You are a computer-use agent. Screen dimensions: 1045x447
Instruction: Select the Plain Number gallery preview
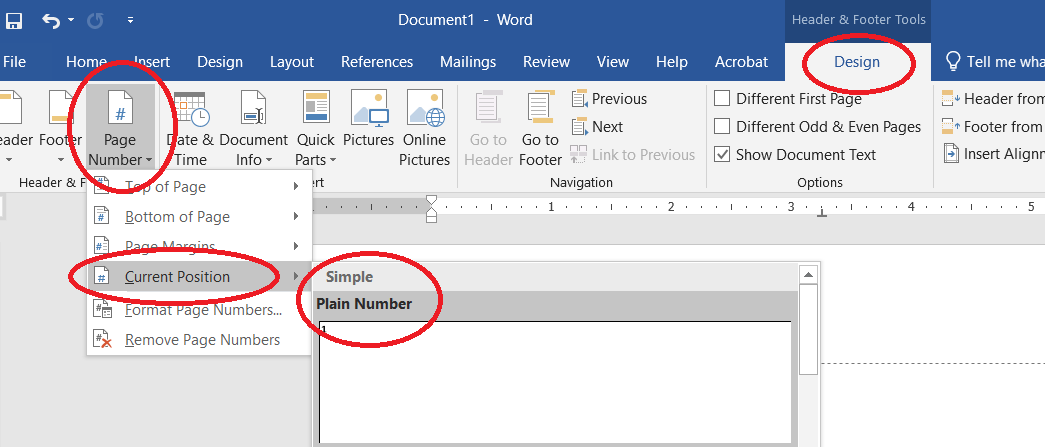[555, 382]
